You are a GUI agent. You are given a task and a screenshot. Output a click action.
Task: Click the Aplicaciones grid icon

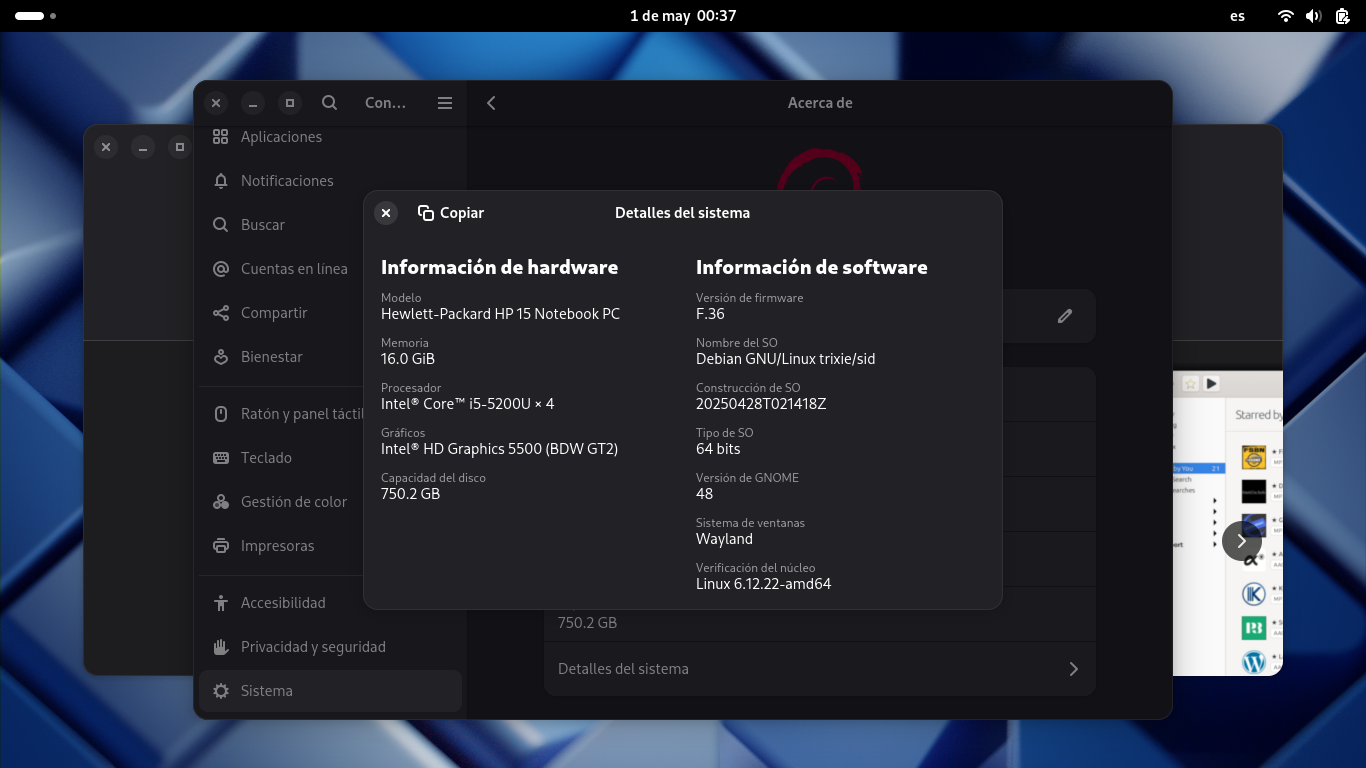pos(221,137)
